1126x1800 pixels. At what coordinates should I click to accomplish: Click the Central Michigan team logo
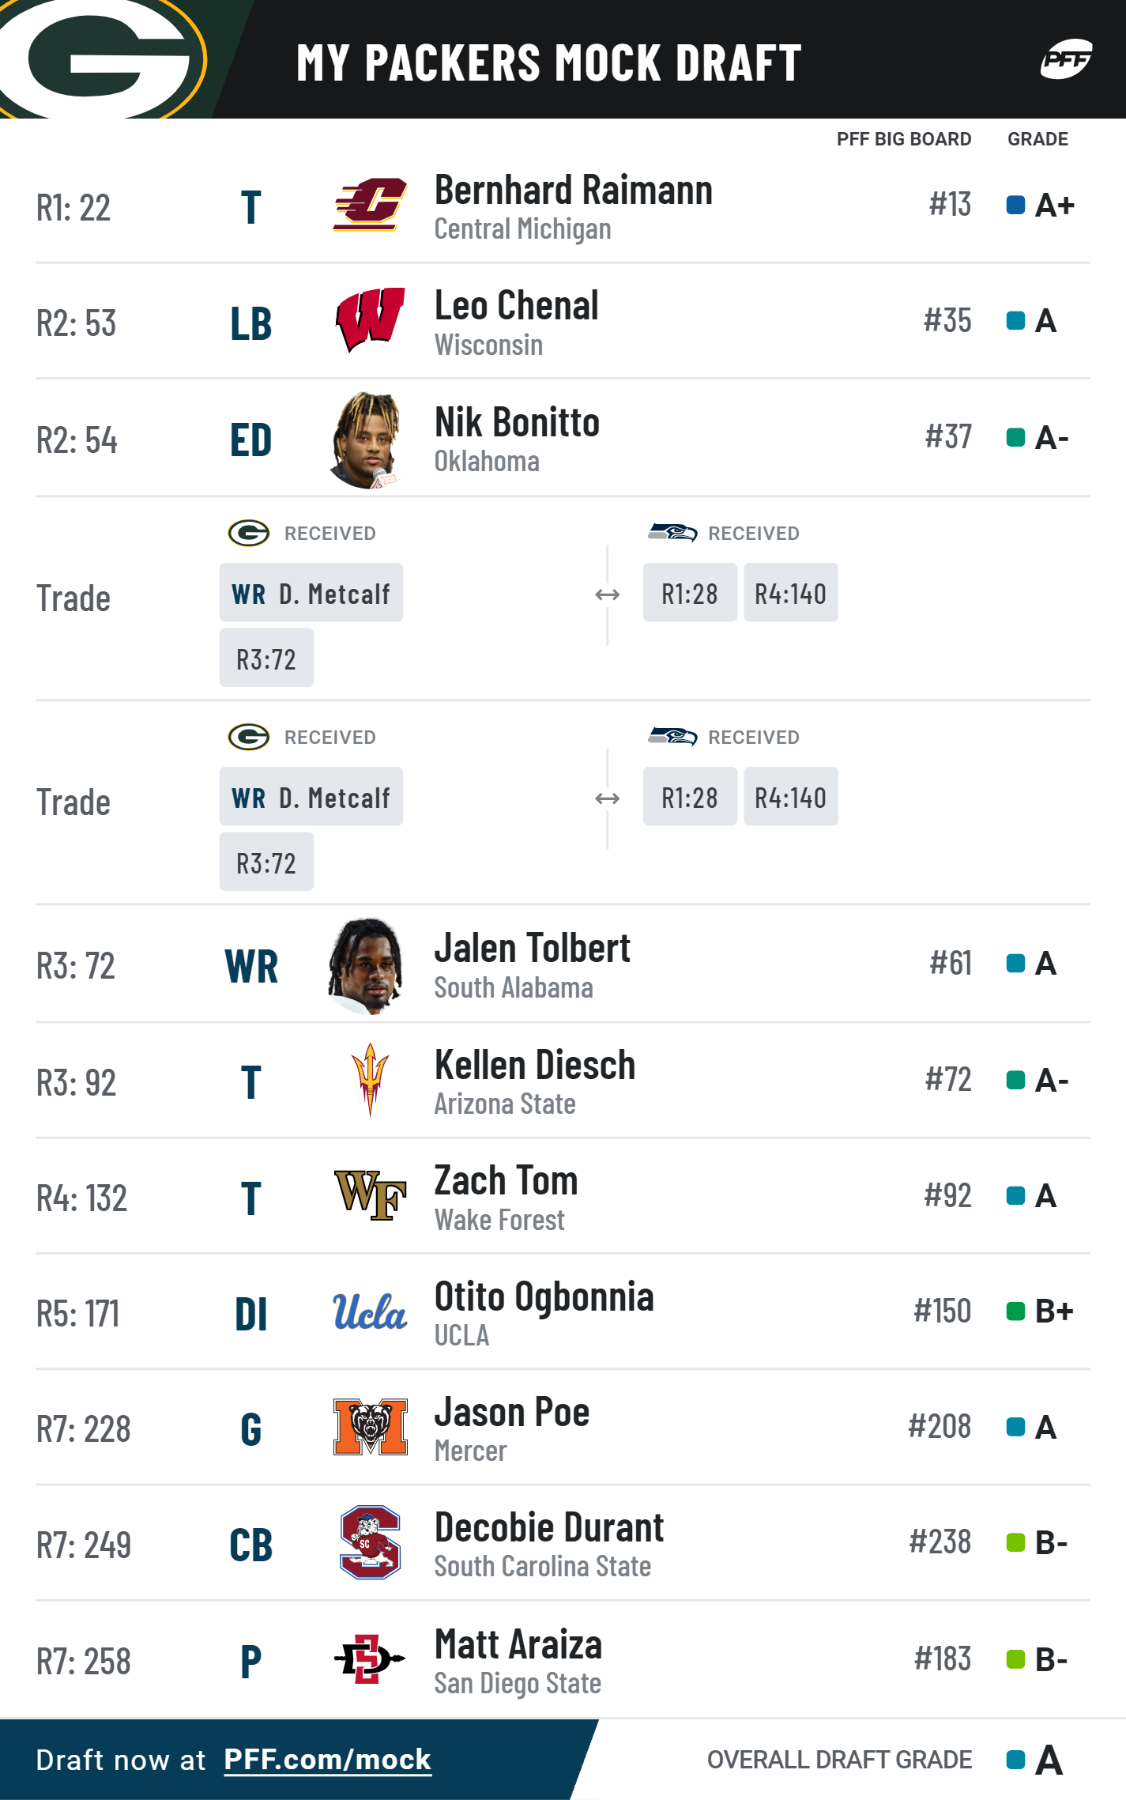370,205
